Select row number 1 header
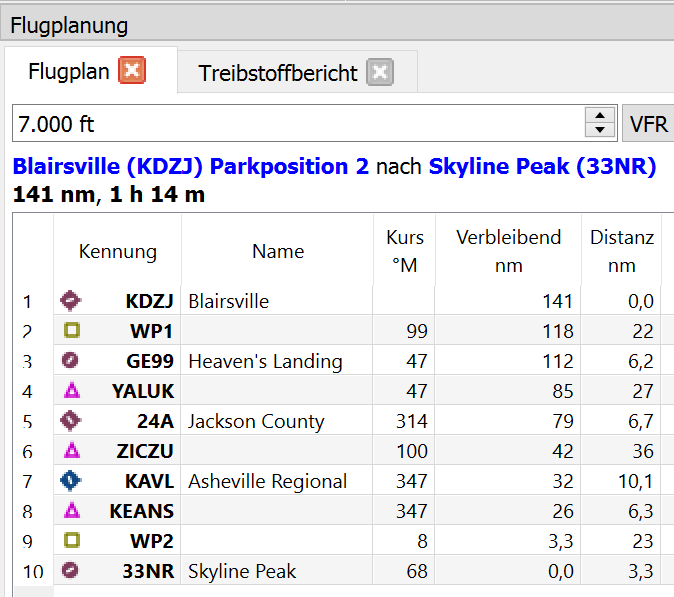The height and width of the screenshot is (597, 674). (x=33, y=301)
